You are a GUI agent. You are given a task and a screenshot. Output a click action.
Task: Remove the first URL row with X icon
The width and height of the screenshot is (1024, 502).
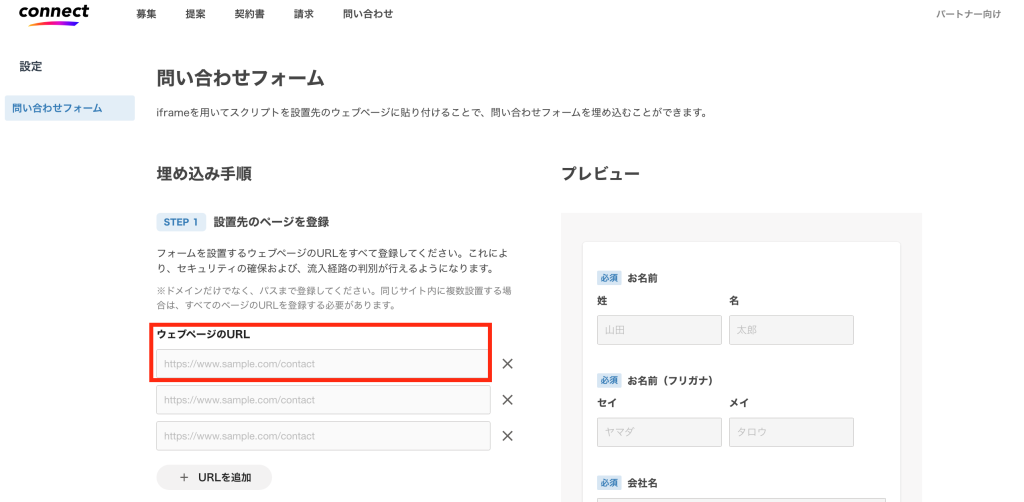click(507, 364)
